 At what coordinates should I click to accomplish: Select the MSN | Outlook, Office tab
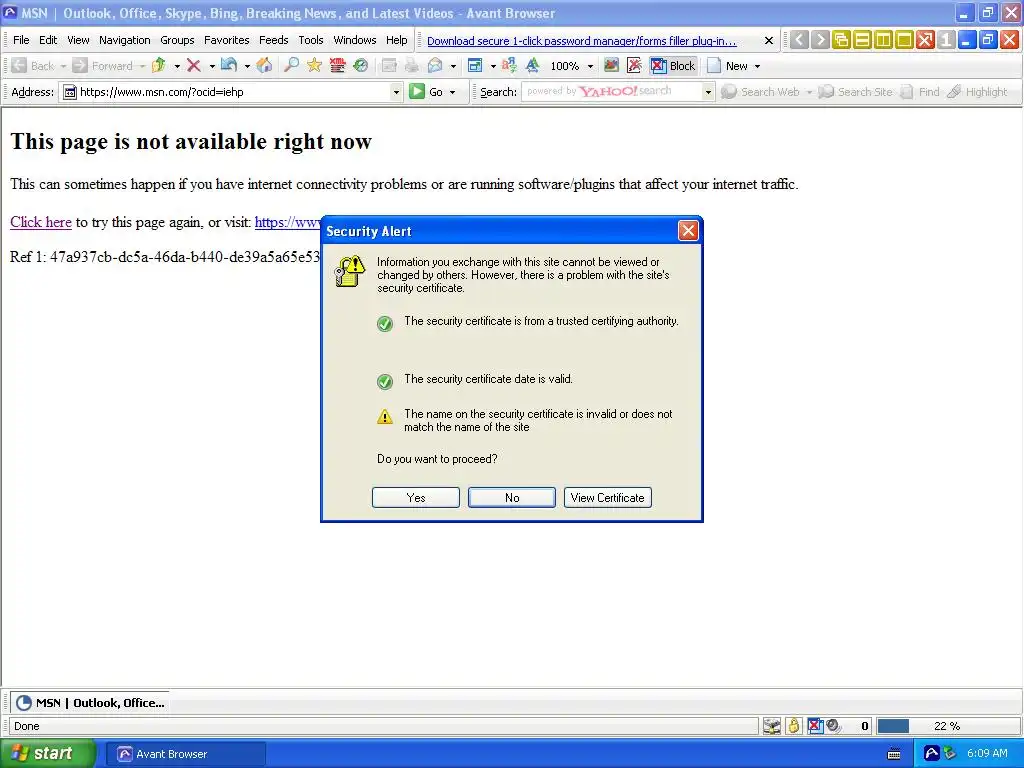coord(90,703)
